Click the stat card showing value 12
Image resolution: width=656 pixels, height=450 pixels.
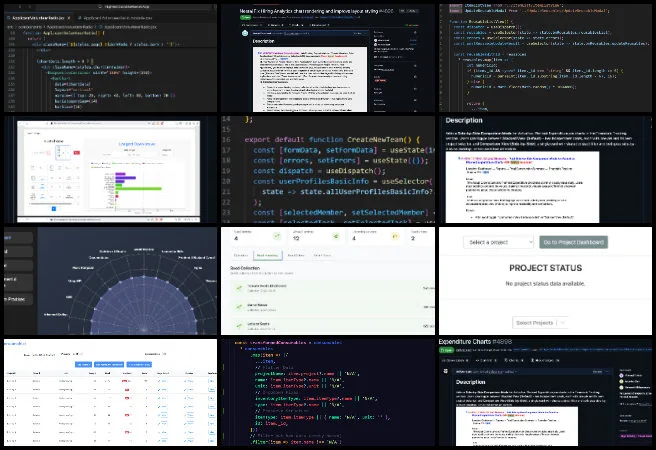317,236
